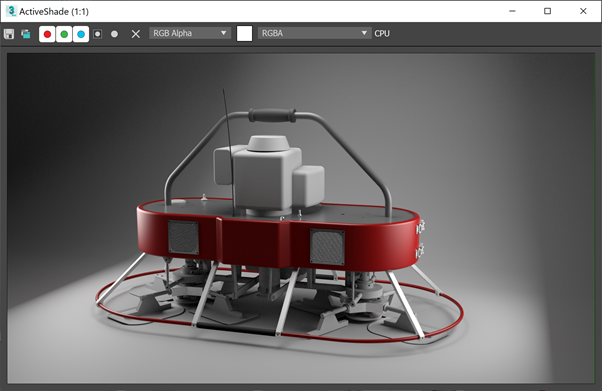
Task: Click the right mesh vent on the red body
Action: coord(327,247)
